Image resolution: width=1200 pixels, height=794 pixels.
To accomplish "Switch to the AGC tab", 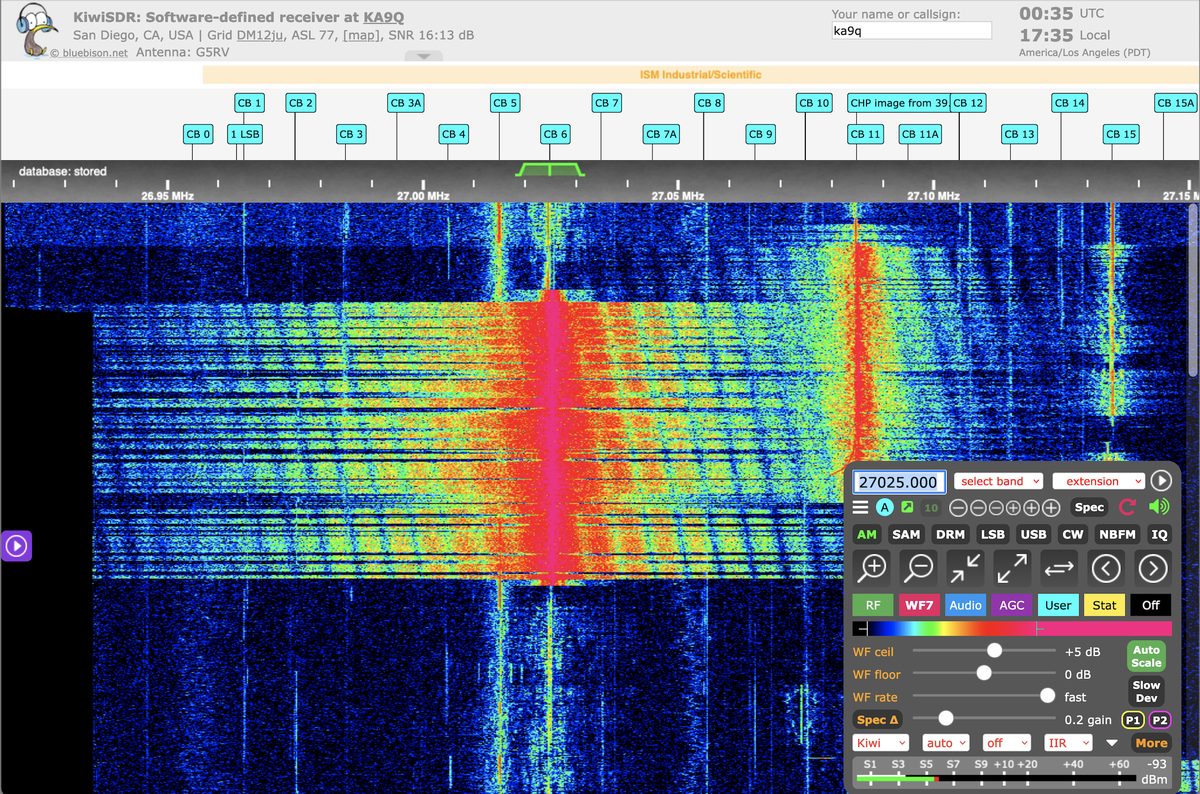I will [x=1012, y=605].
